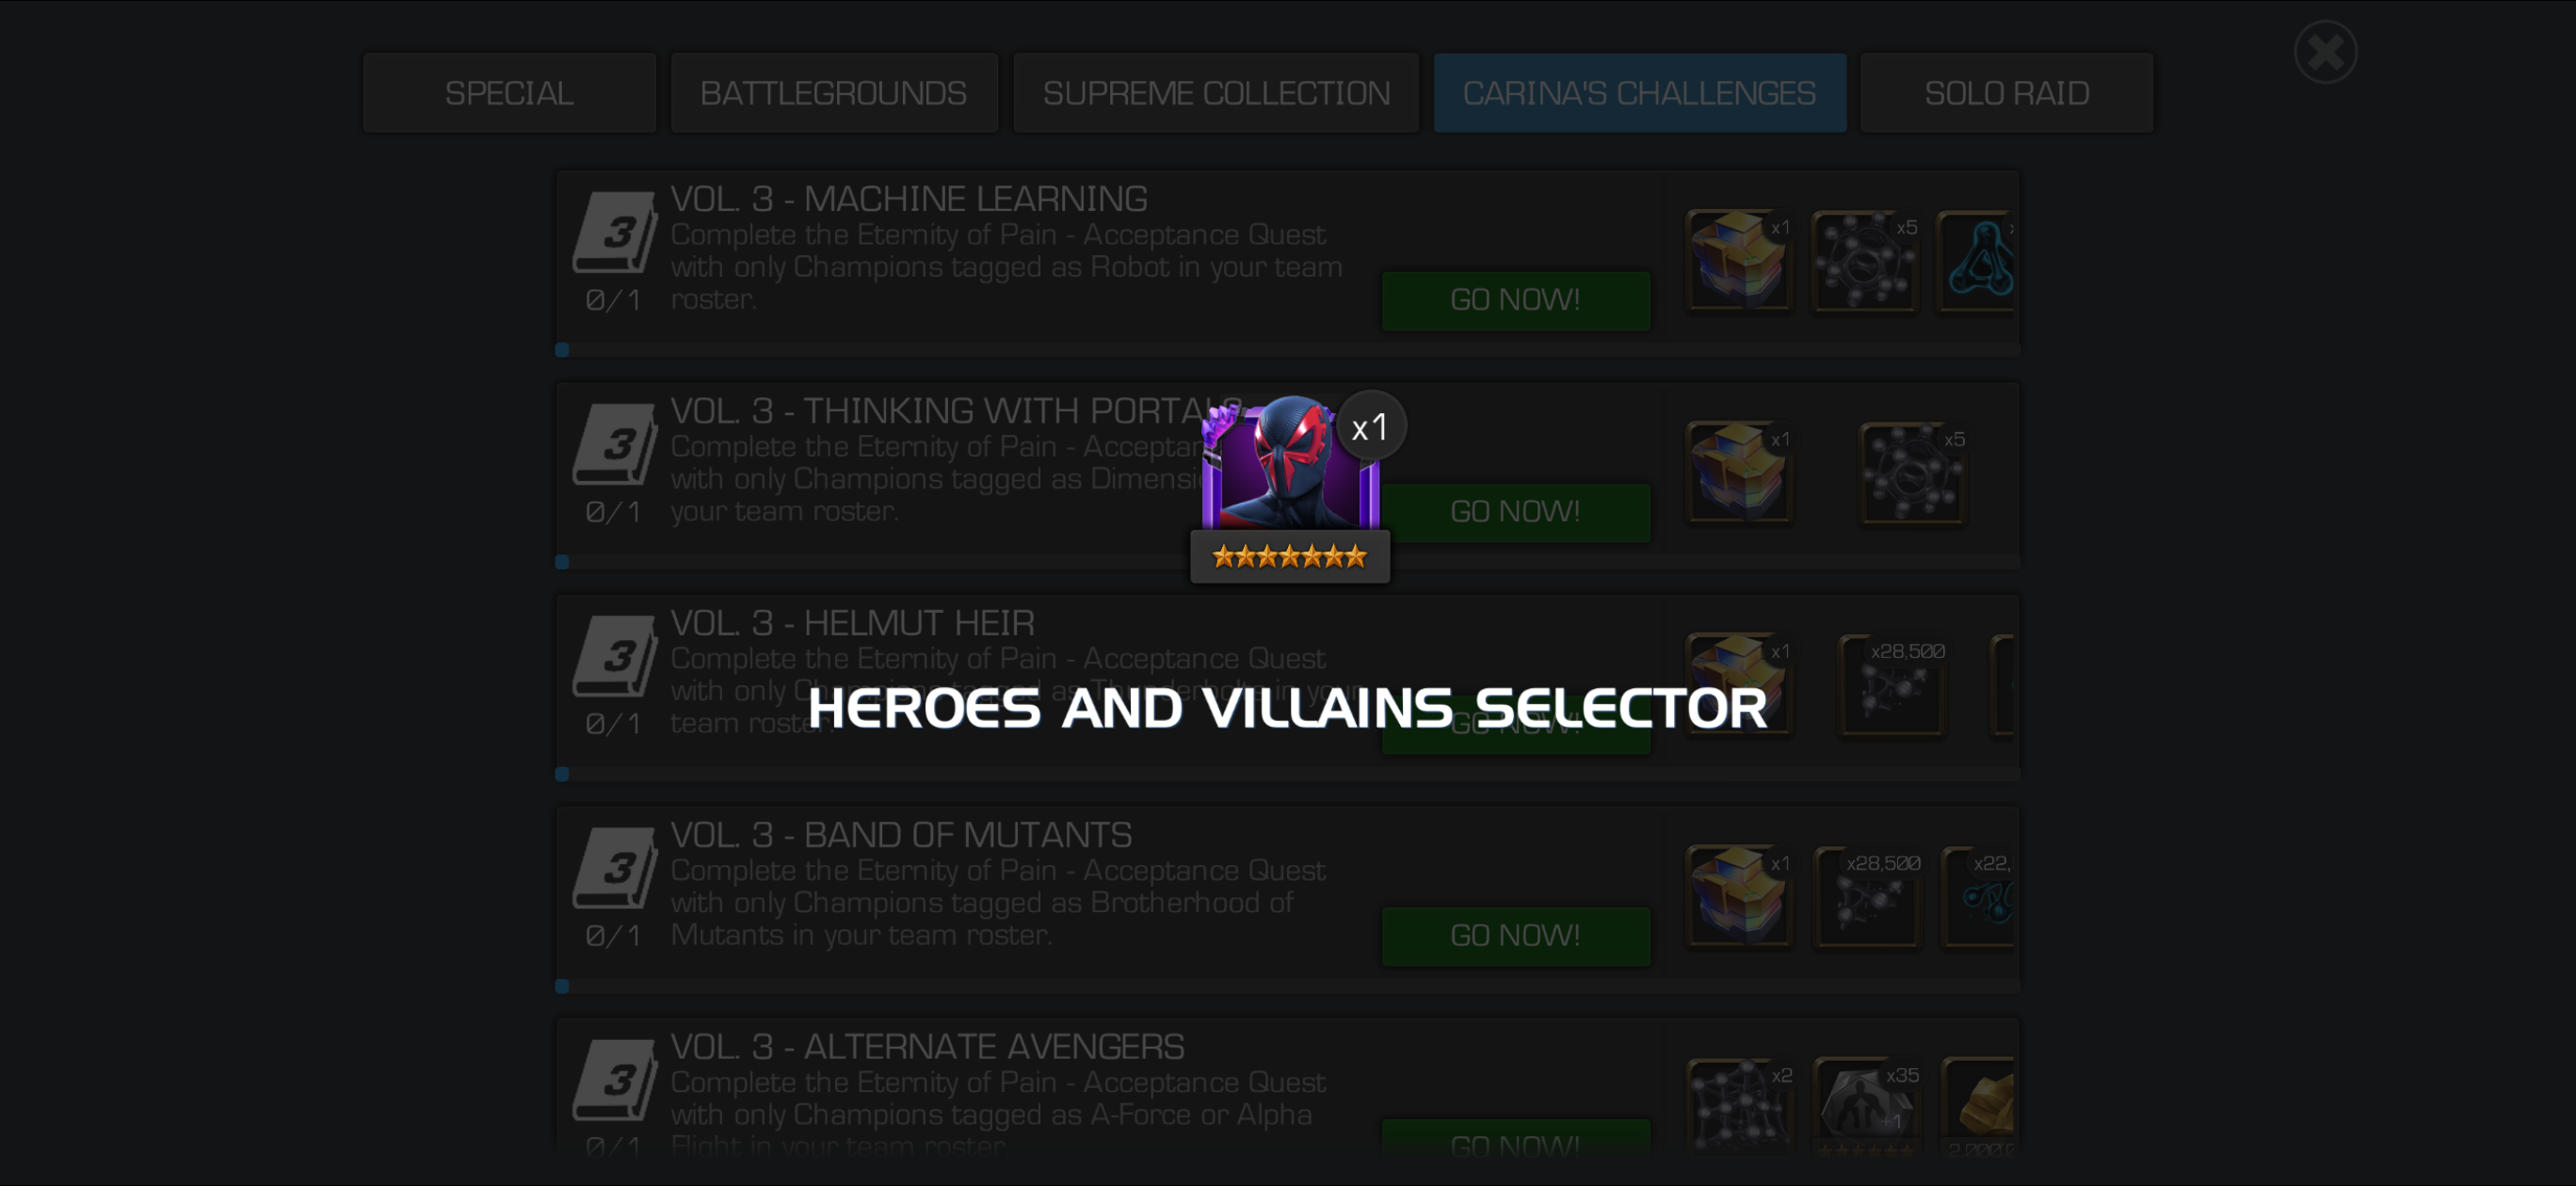Open the Supreme Collection tab
The image size is (2576, 1186).
pos(1216,93)
